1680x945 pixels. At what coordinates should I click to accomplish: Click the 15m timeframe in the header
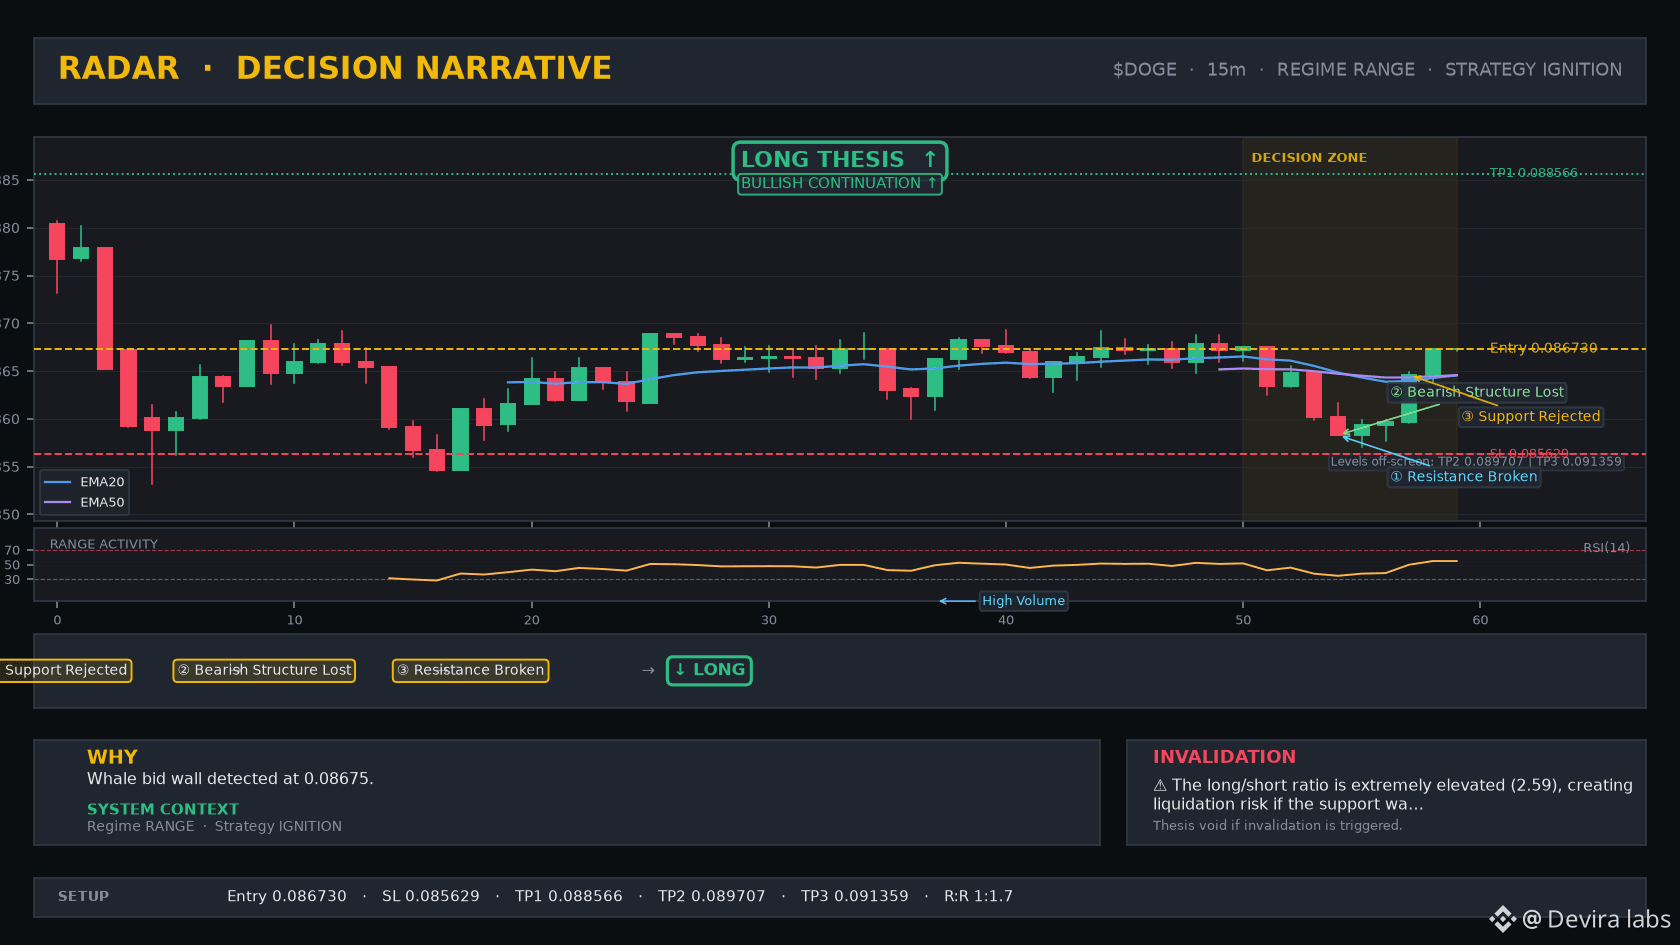(x=1226, y=70)
